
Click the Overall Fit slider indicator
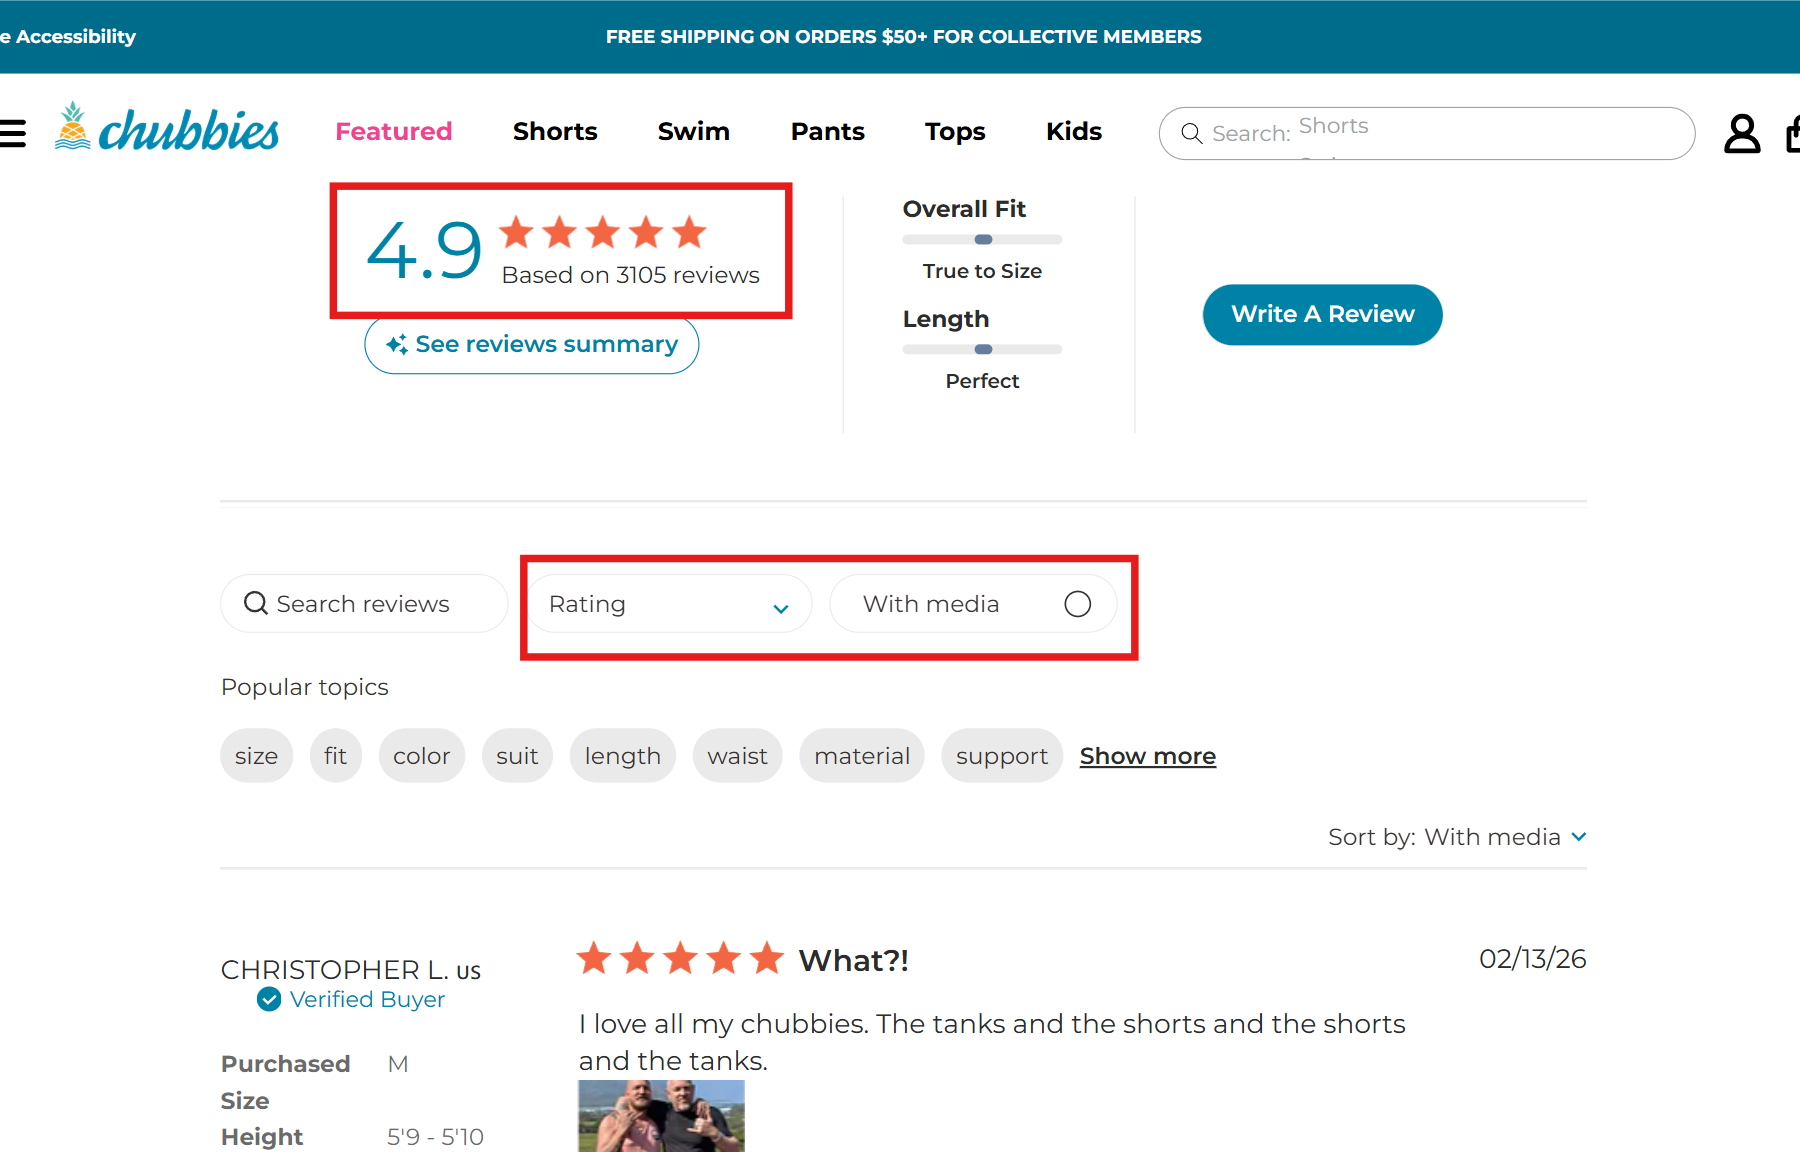click(983, 240)
